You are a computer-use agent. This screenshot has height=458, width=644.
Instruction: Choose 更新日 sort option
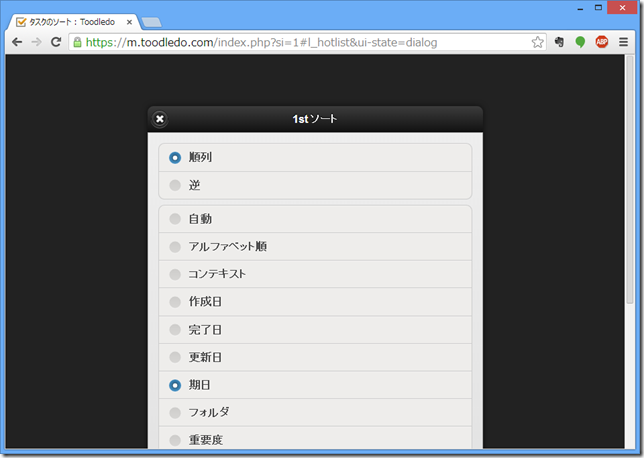point(315,357)
